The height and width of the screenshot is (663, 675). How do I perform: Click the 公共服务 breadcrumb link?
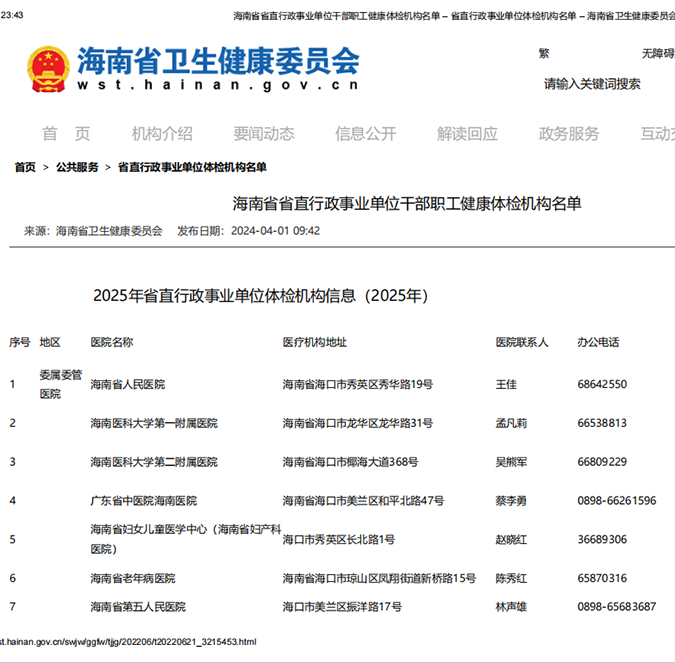point(77,167)
